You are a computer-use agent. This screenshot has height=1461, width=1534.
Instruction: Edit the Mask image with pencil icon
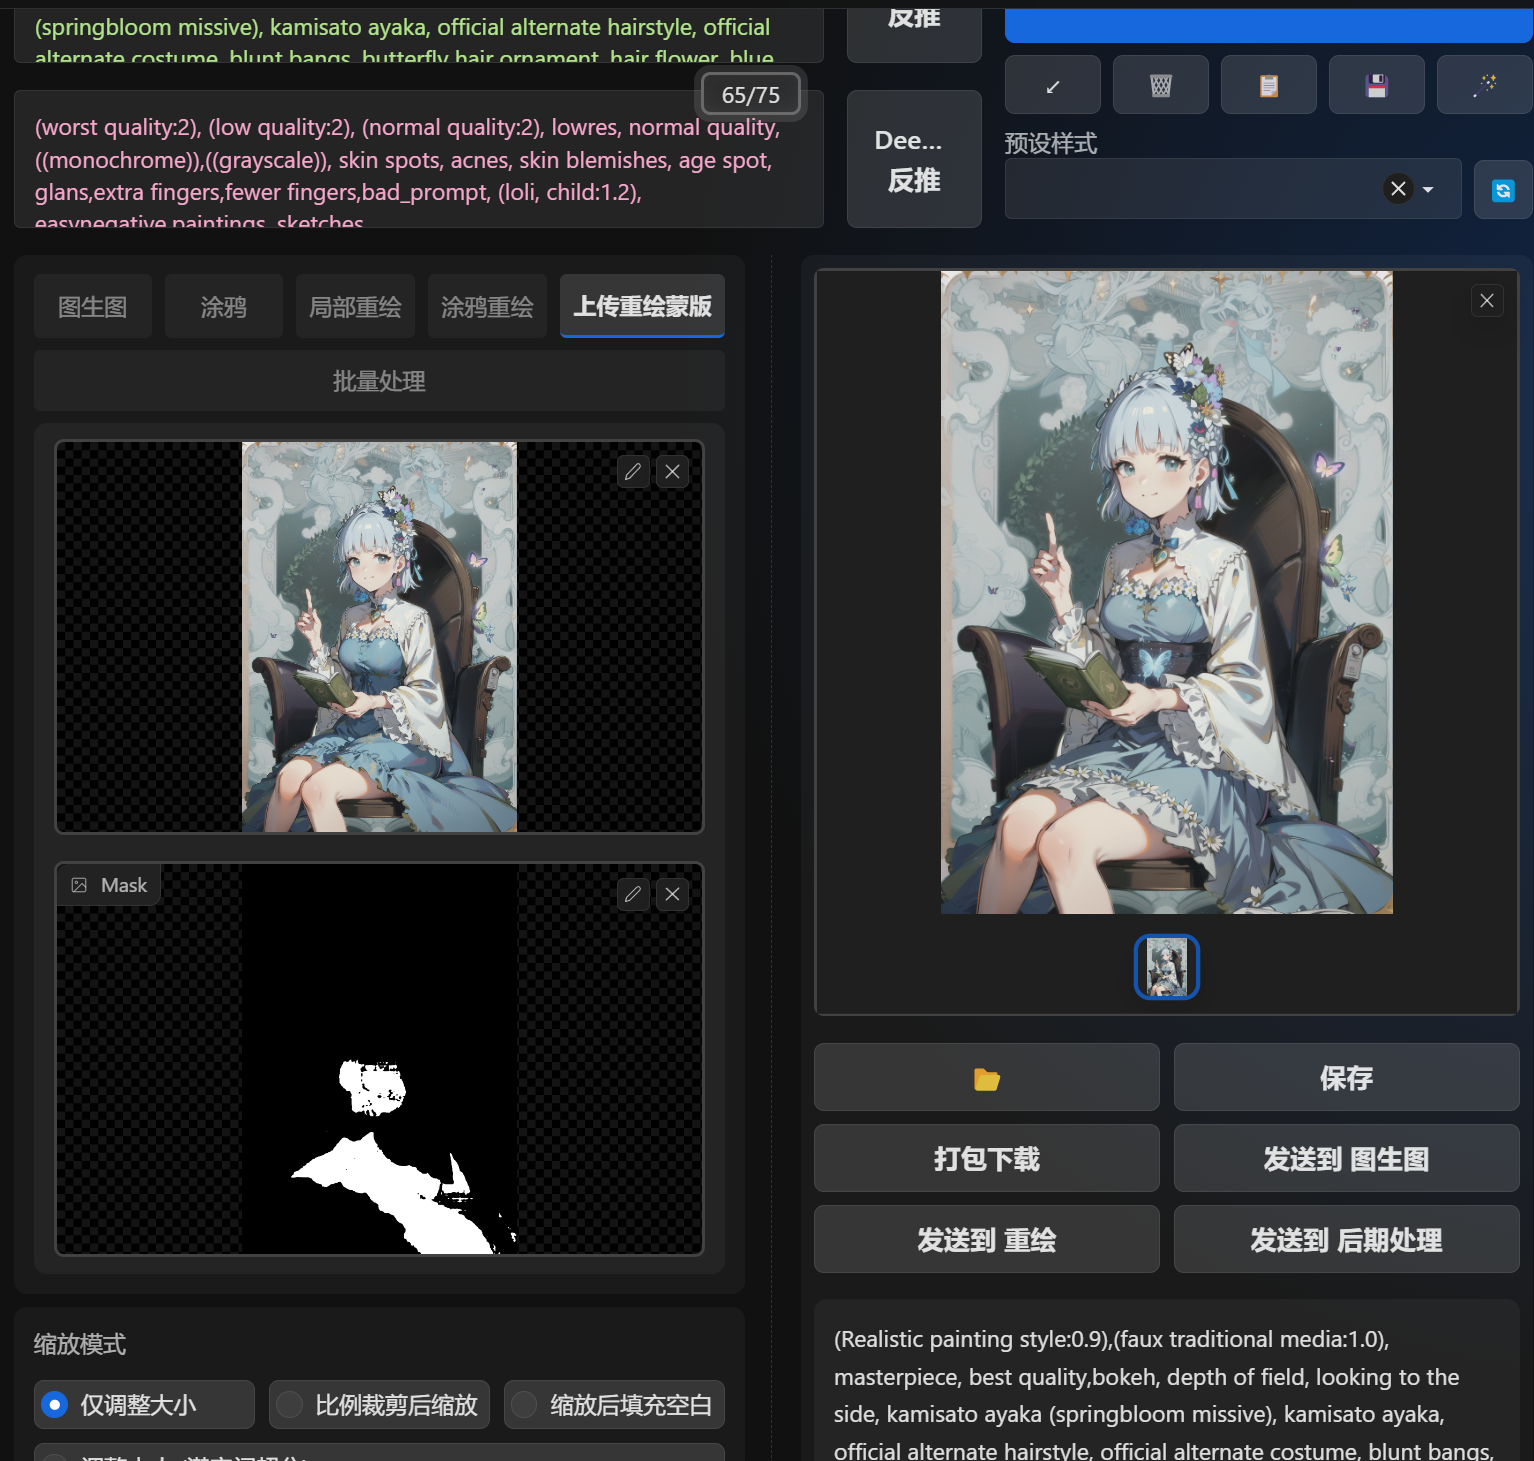[x=633, y=894]
